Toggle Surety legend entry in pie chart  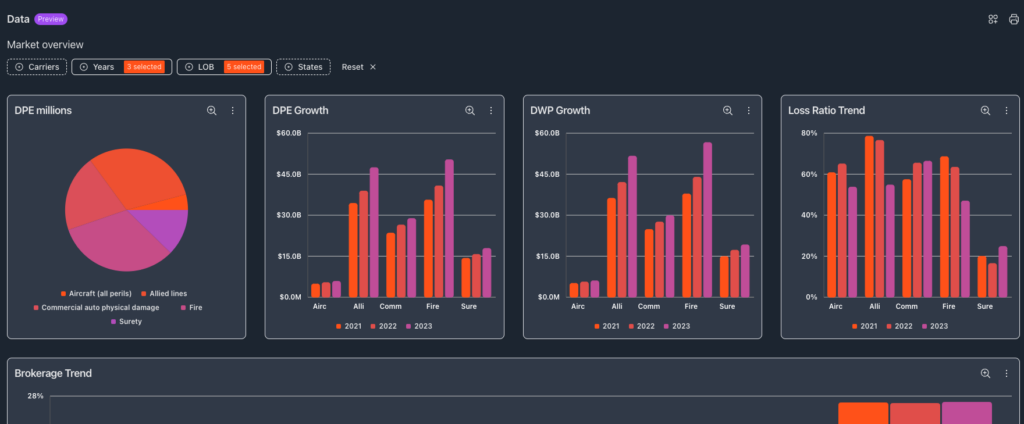pos(126,321)
